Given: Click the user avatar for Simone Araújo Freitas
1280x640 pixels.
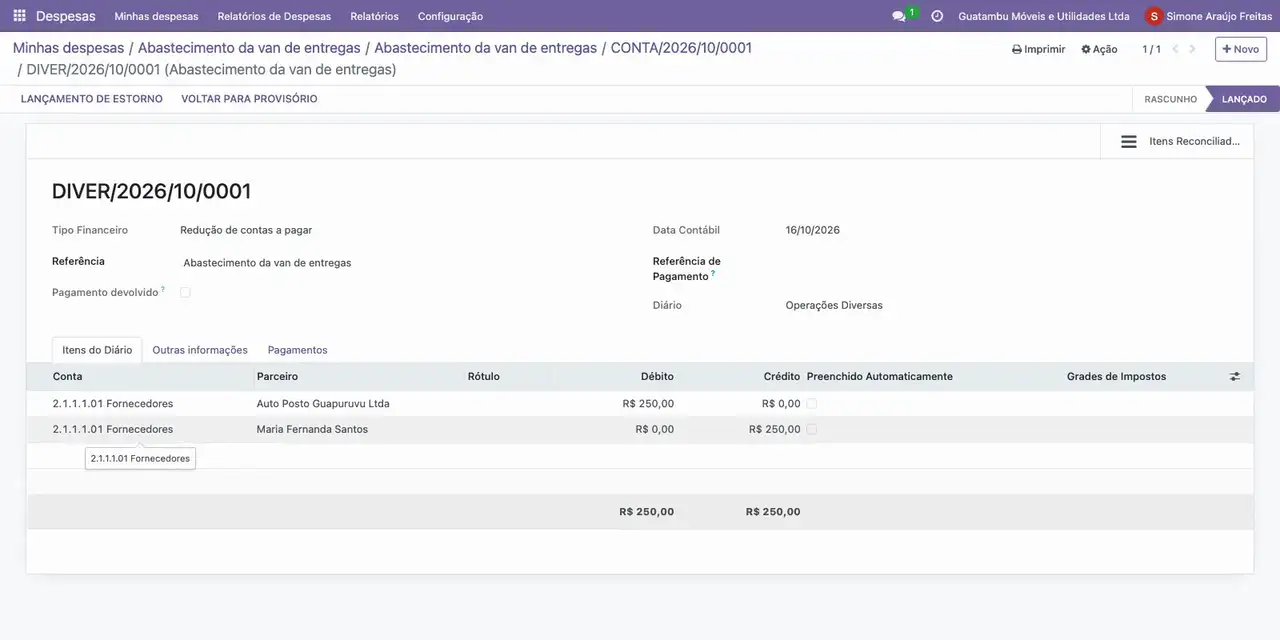Looking at the screenshot, I should pos(1154,16).
